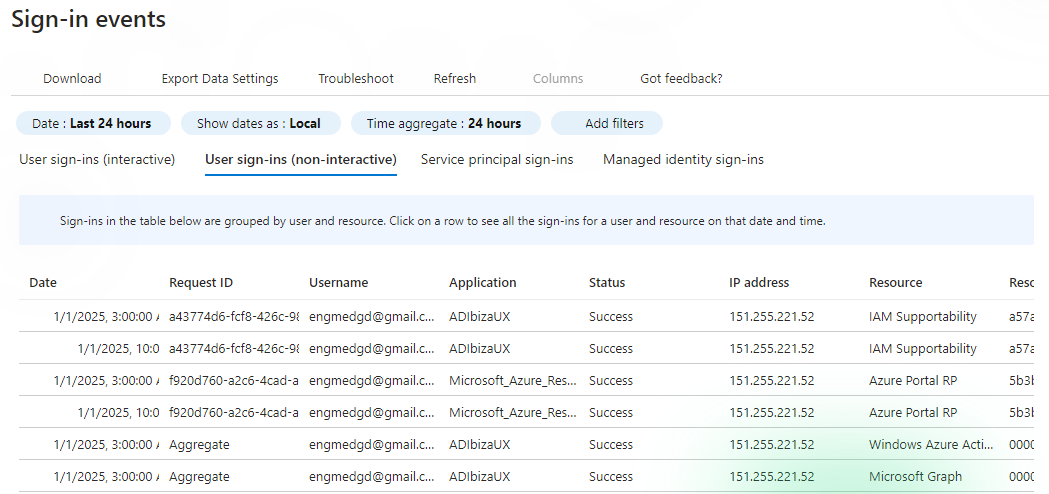
Task: Click the username in the Microsoft Graph row
Action: (x=371, y=477)
